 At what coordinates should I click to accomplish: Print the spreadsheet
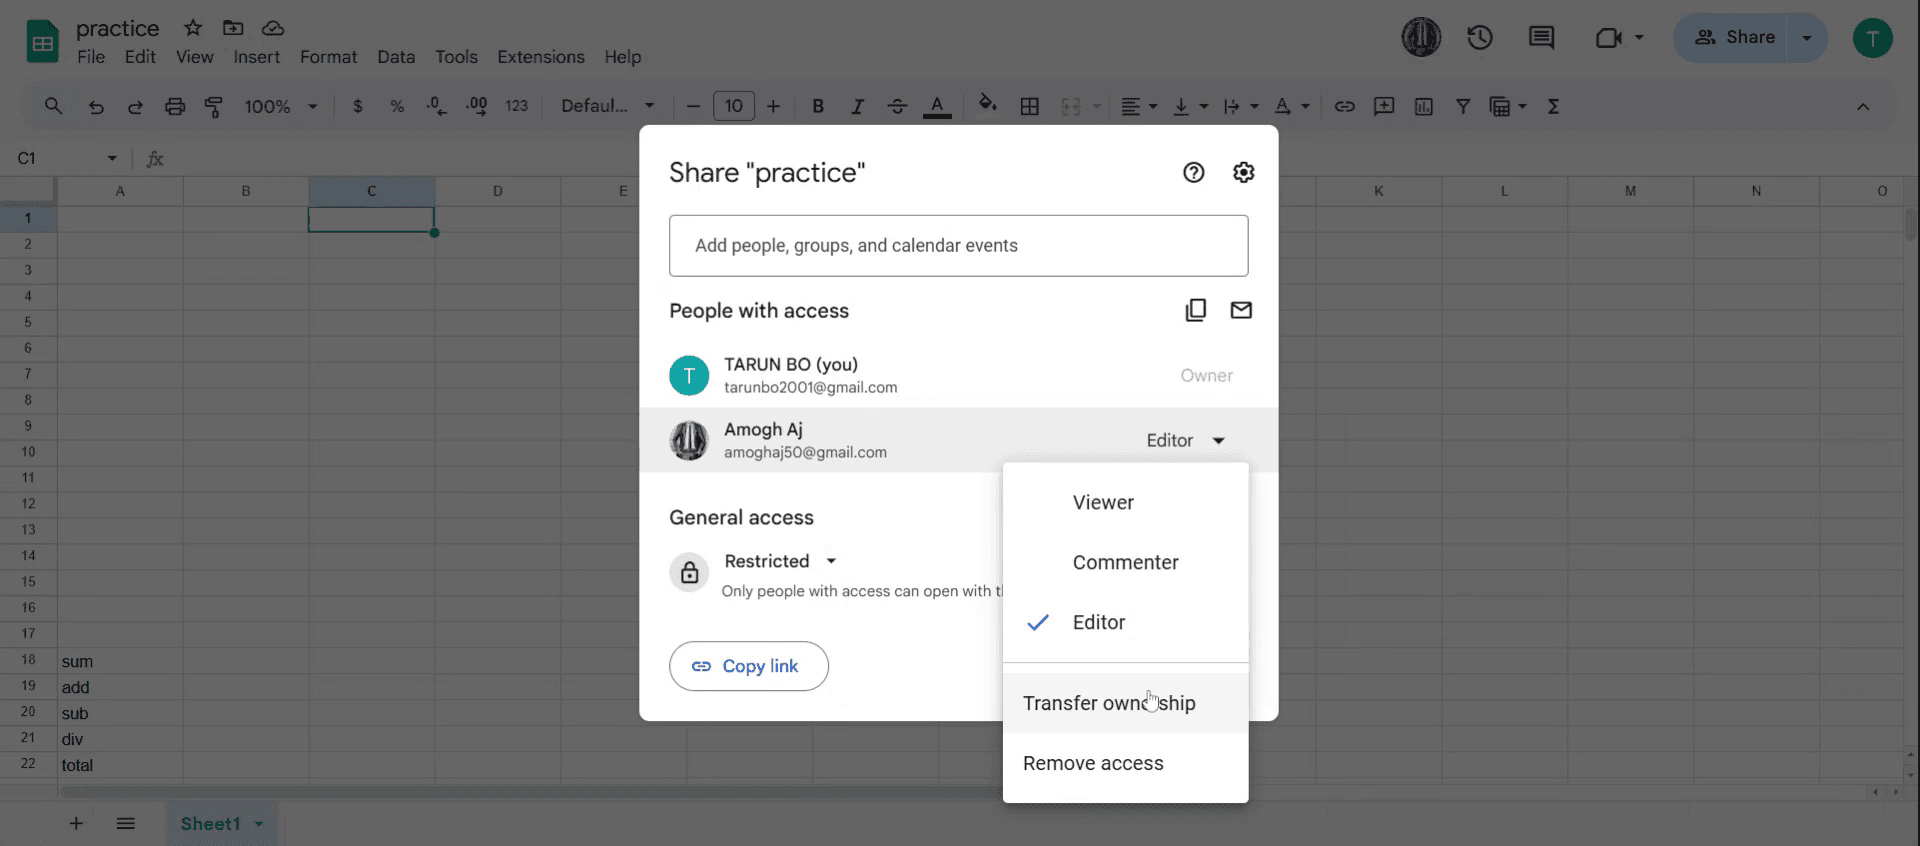coord(175,106)
